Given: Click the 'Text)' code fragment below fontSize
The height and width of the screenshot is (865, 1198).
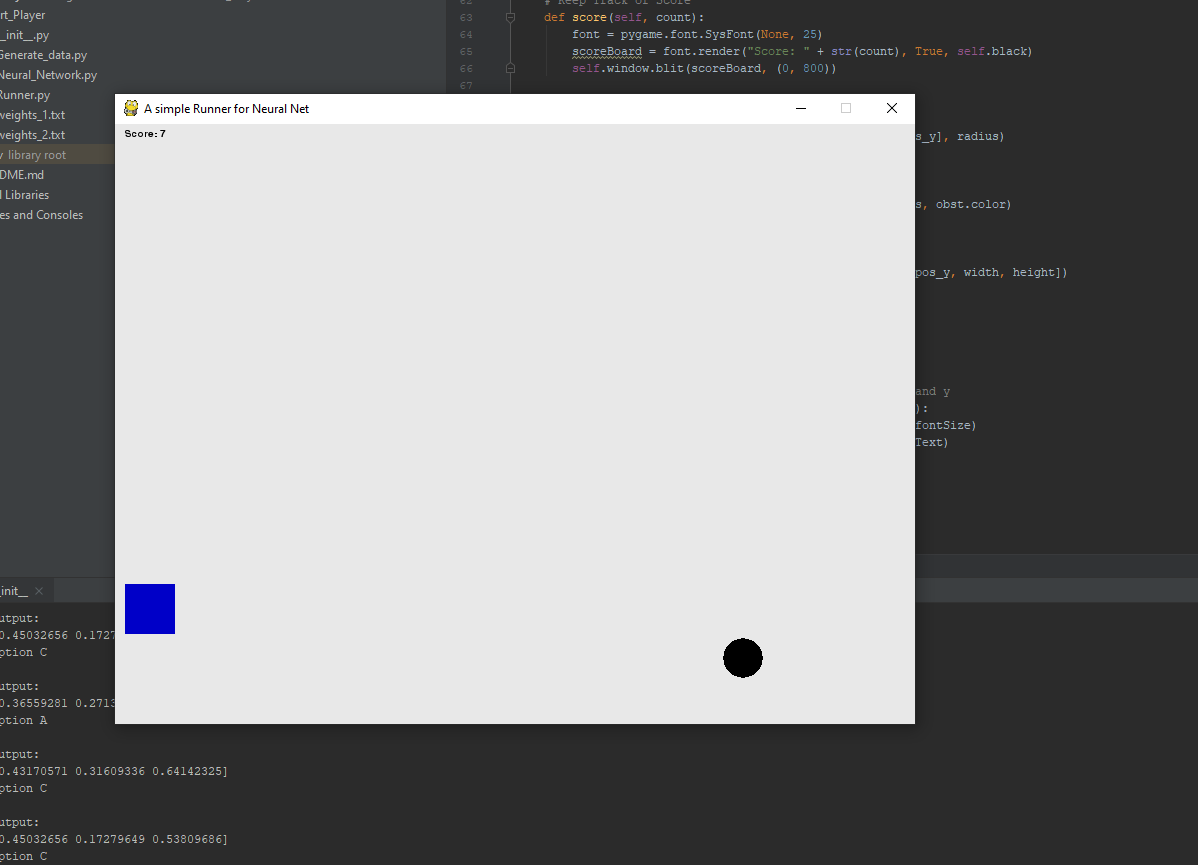Looking at the screenshot, I should coord(932,442).
